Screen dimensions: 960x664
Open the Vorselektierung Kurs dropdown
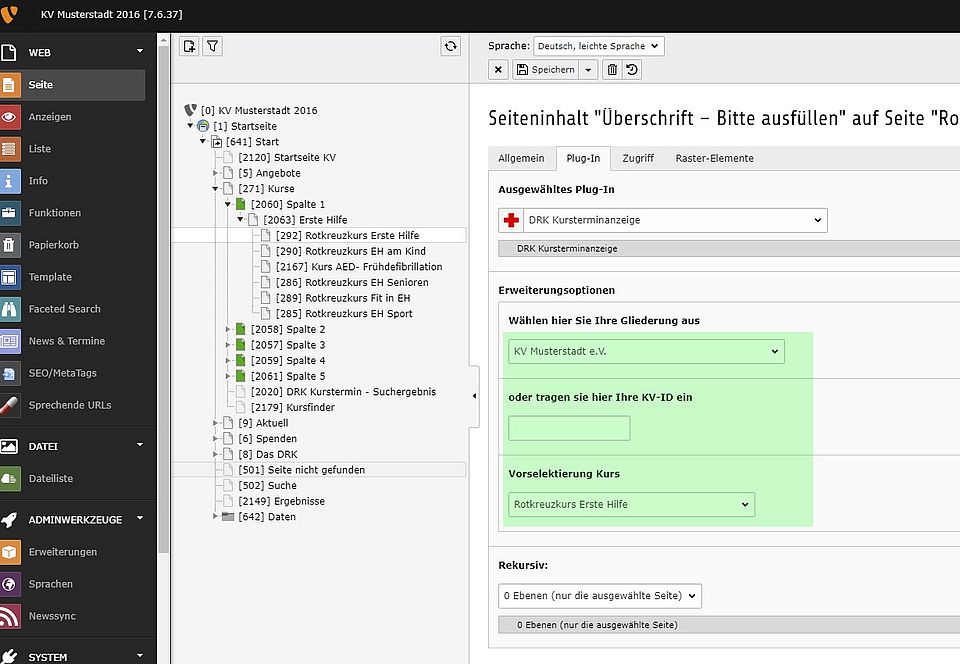click(x=631, y=504)
